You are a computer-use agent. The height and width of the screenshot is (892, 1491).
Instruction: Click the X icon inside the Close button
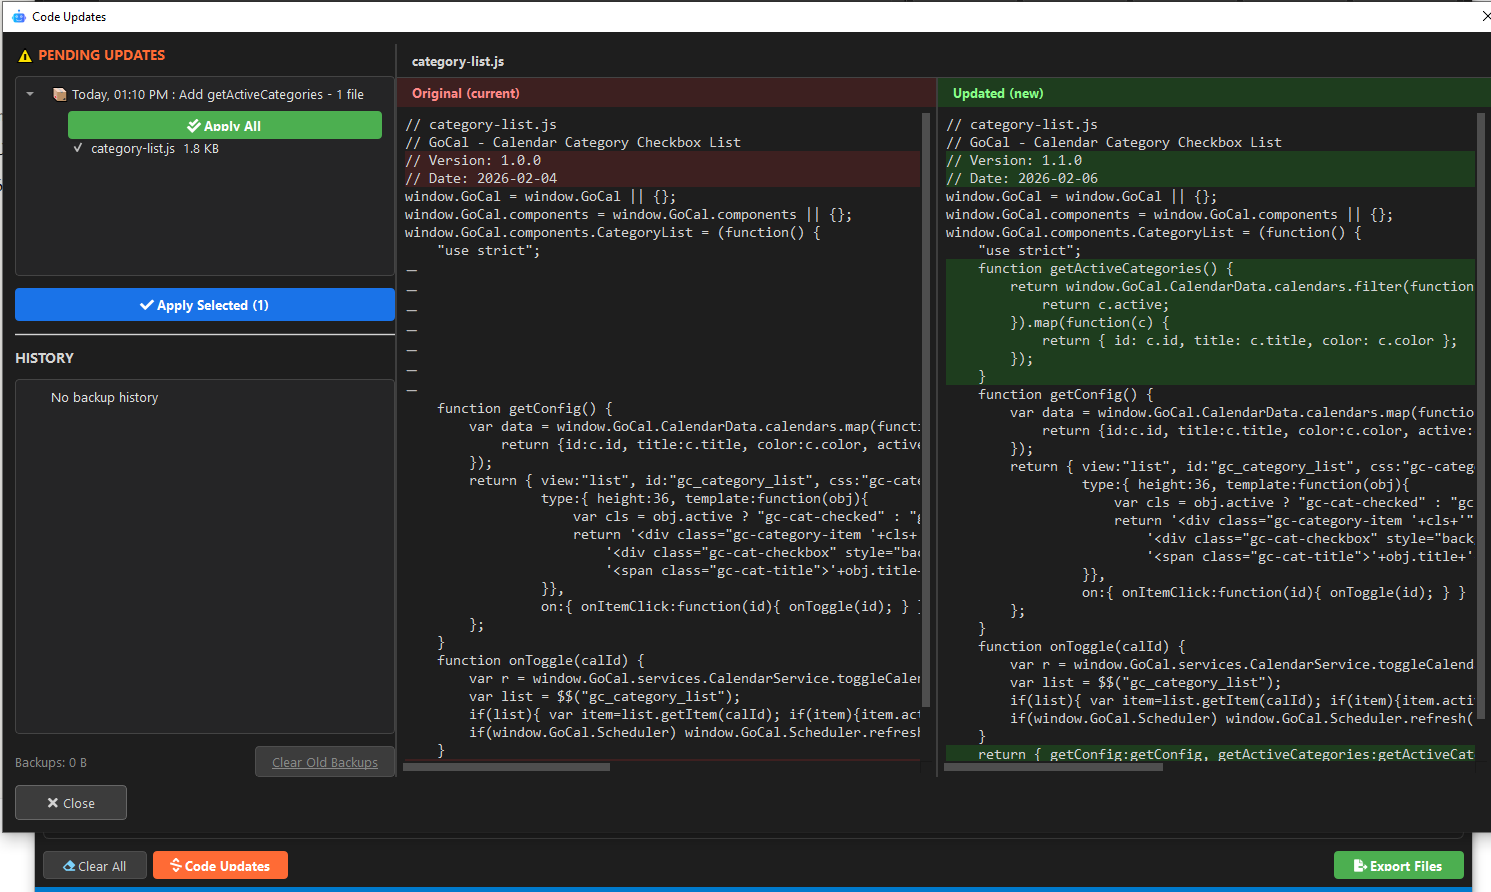(x=51, y=802)
